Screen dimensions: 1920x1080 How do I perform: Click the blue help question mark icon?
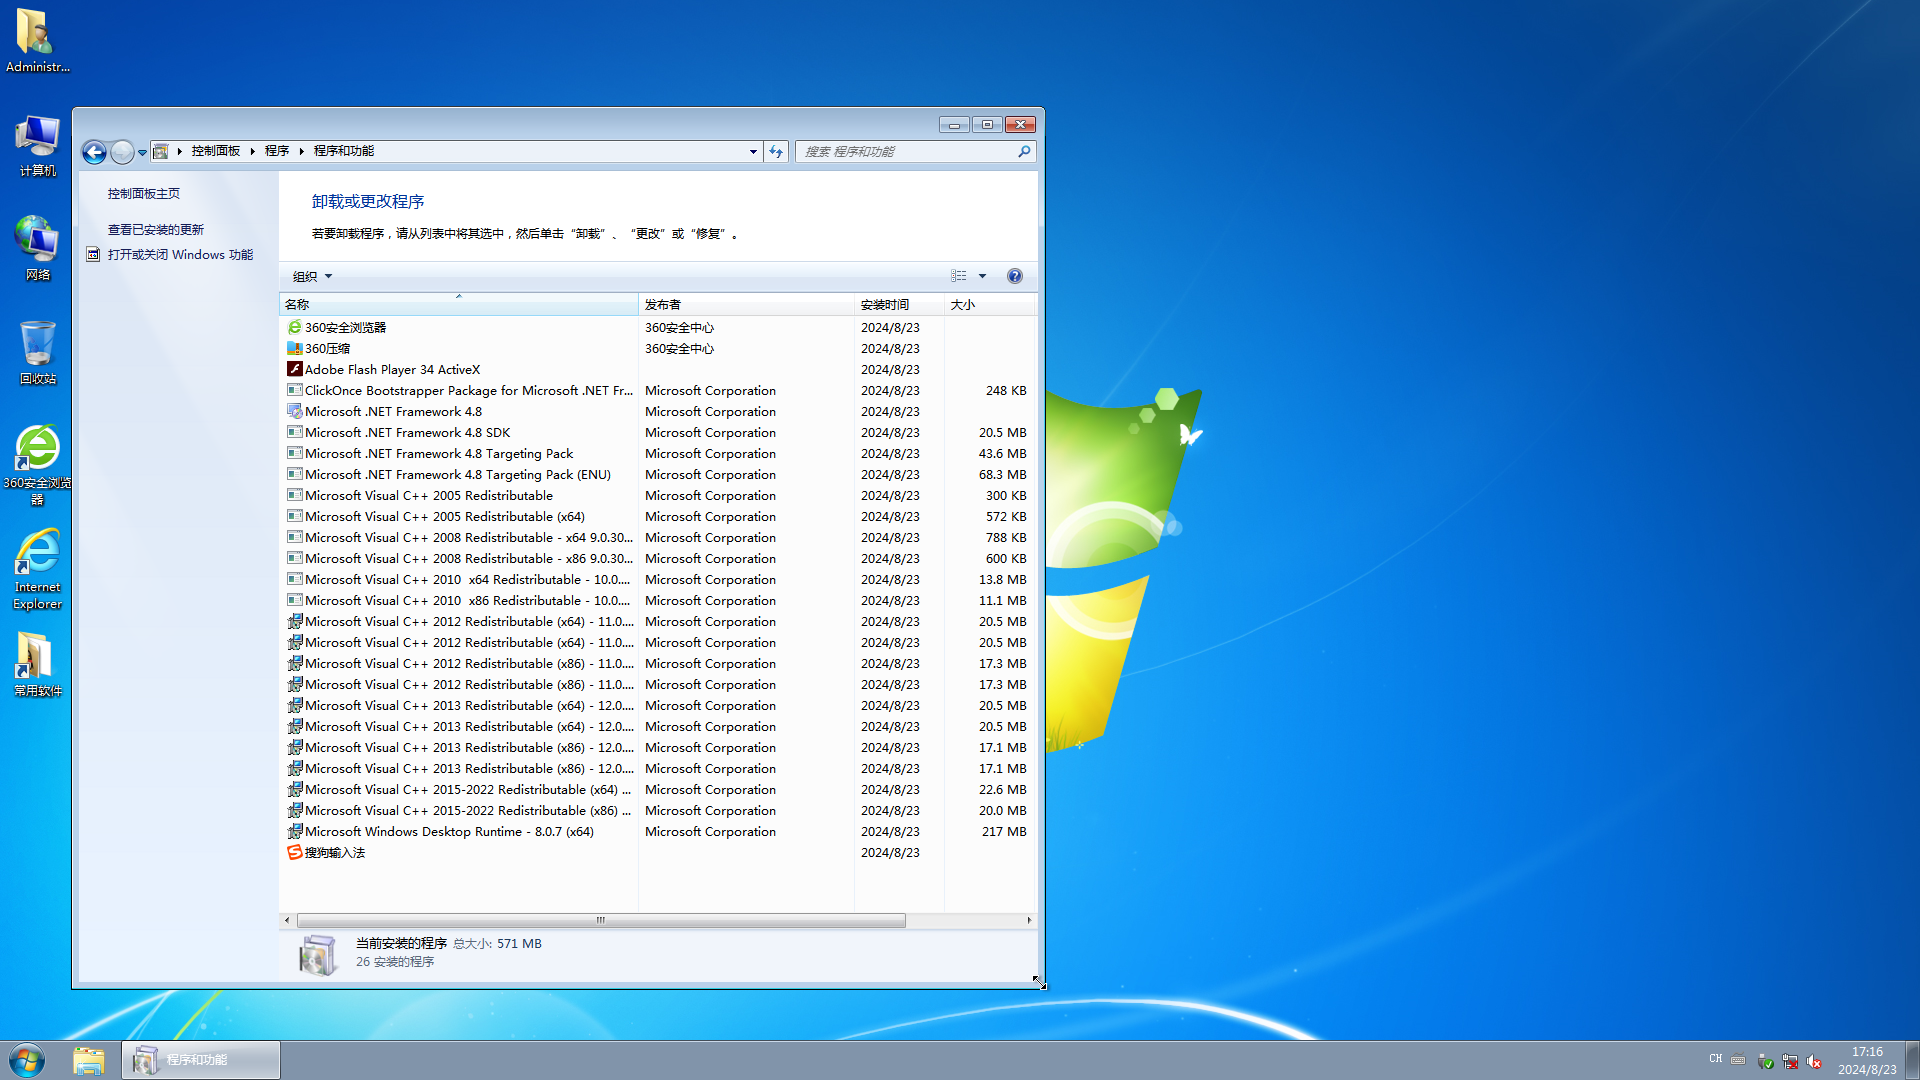[1015, 276]
